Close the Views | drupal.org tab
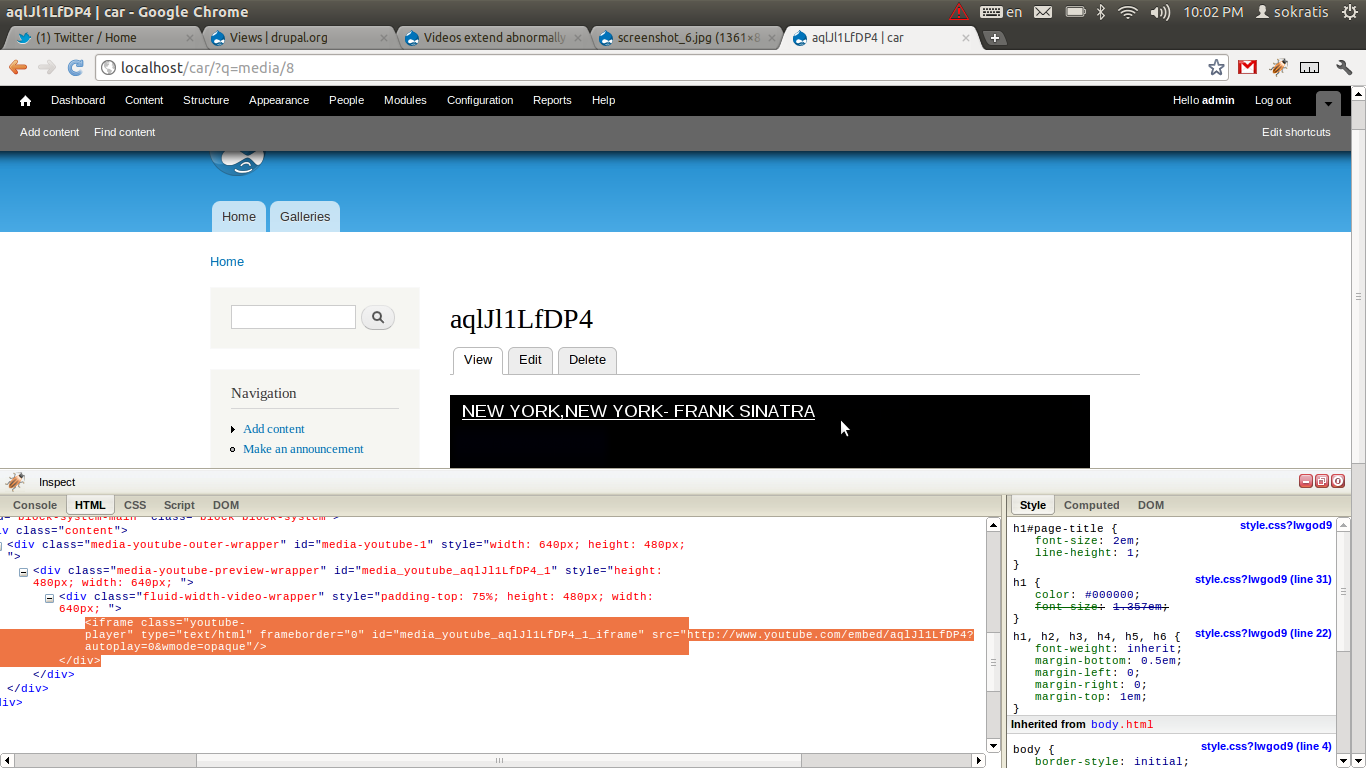 tap(385, 38)
